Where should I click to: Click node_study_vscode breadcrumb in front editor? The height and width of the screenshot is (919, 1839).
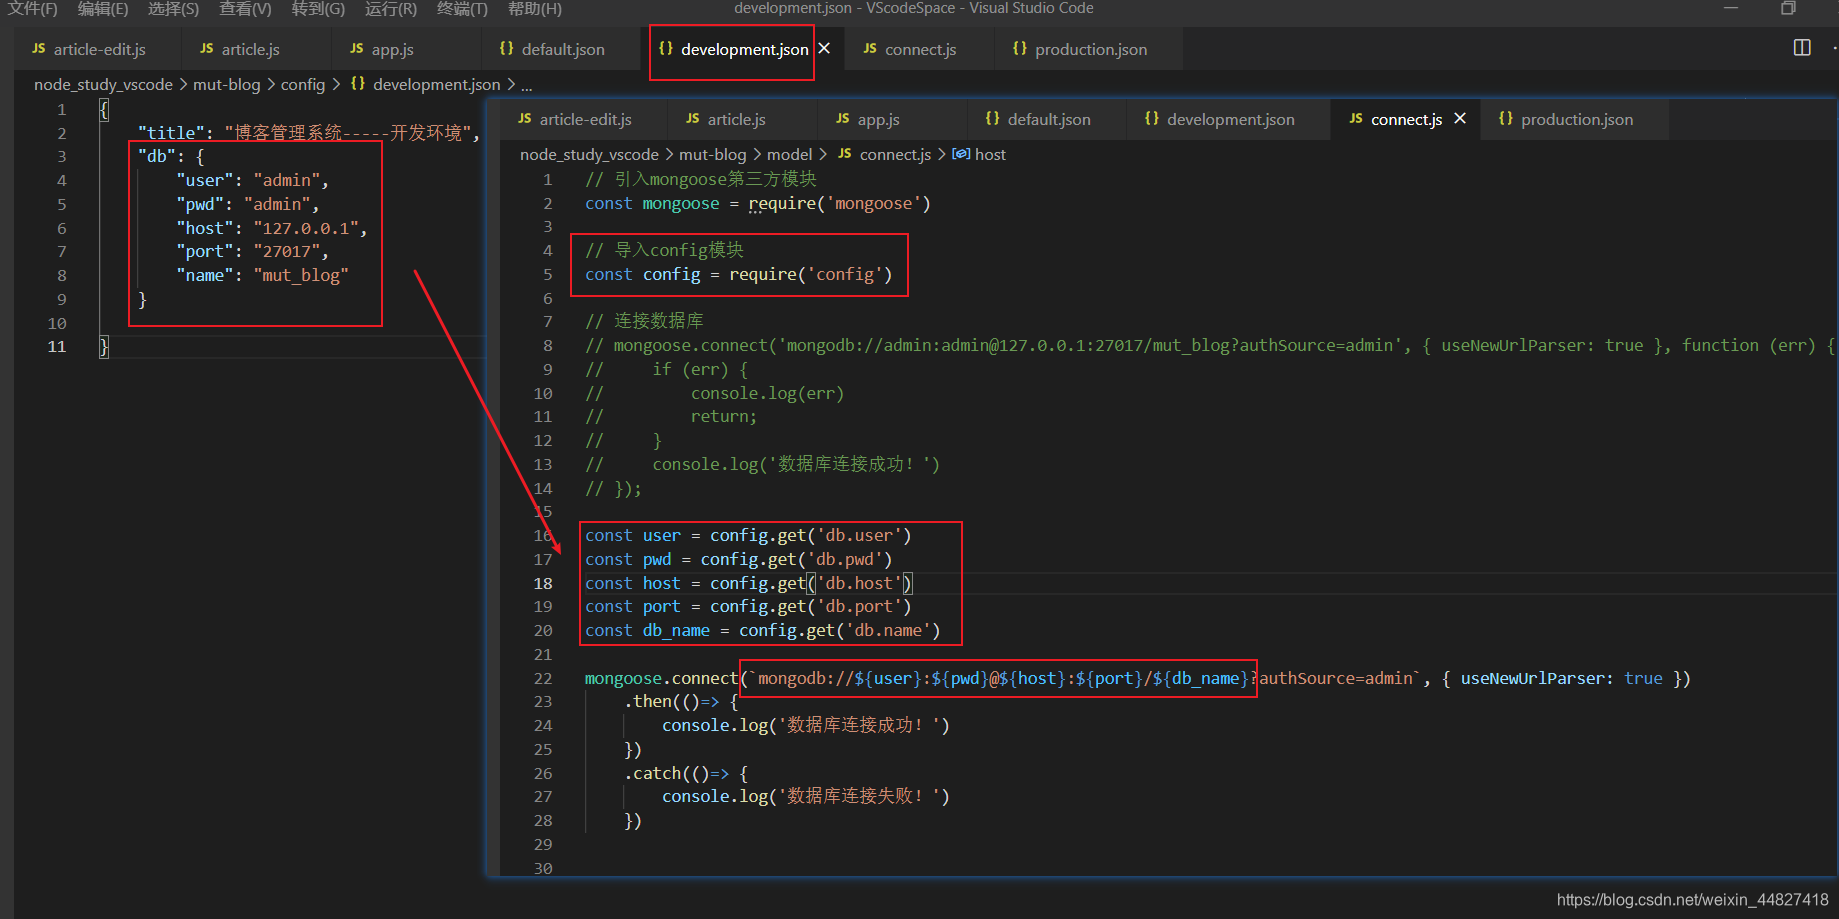click(x=589, y=155)
